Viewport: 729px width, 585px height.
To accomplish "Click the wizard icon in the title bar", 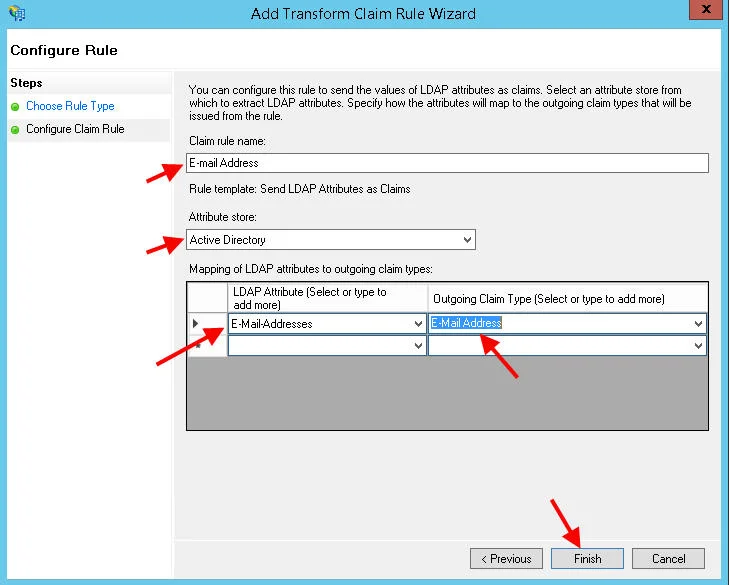I will pos(17,13).
